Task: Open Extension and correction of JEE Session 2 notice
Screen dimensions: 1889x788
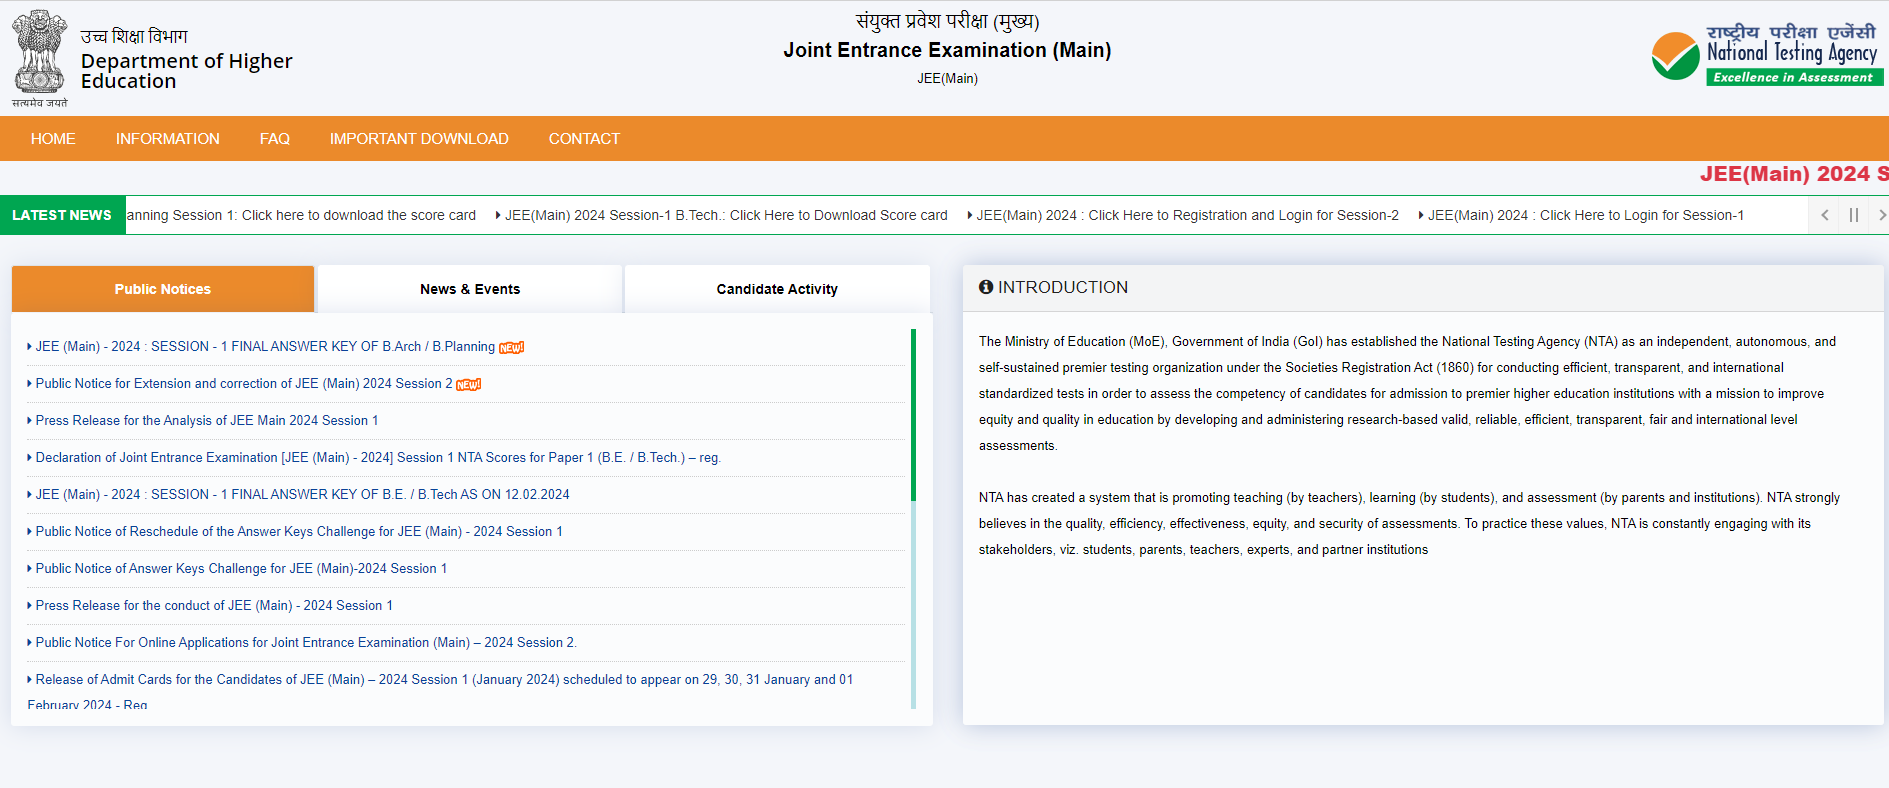Action: [x=244, y=384]
